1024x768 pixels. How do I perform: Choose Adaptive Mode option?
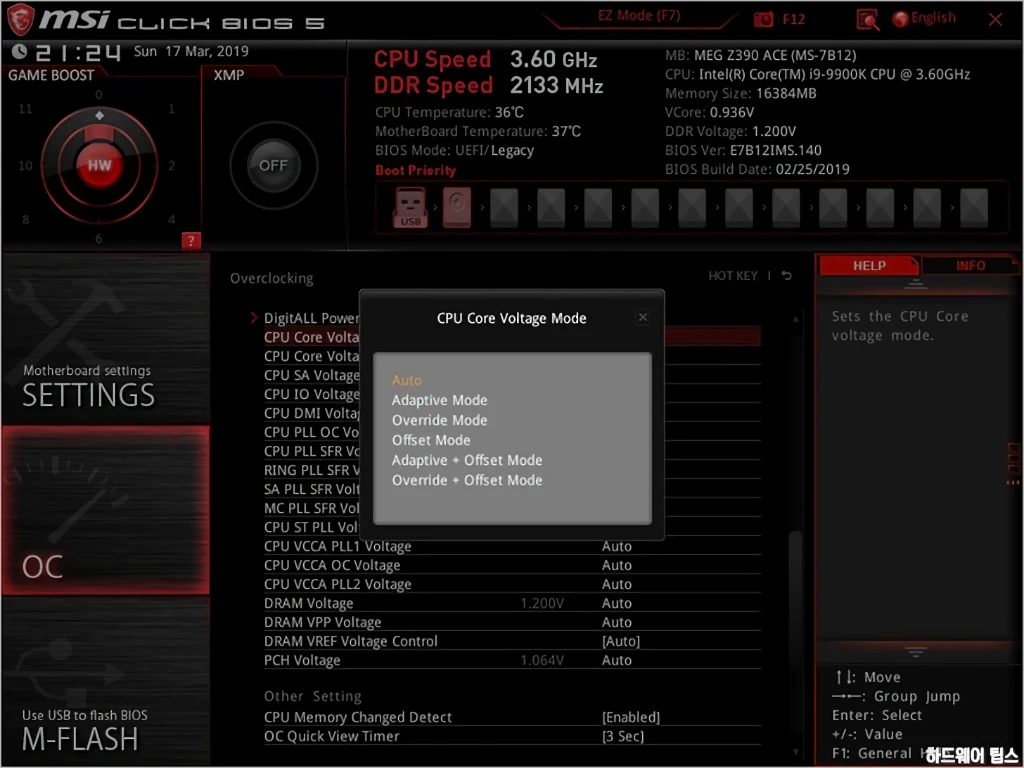439,400
